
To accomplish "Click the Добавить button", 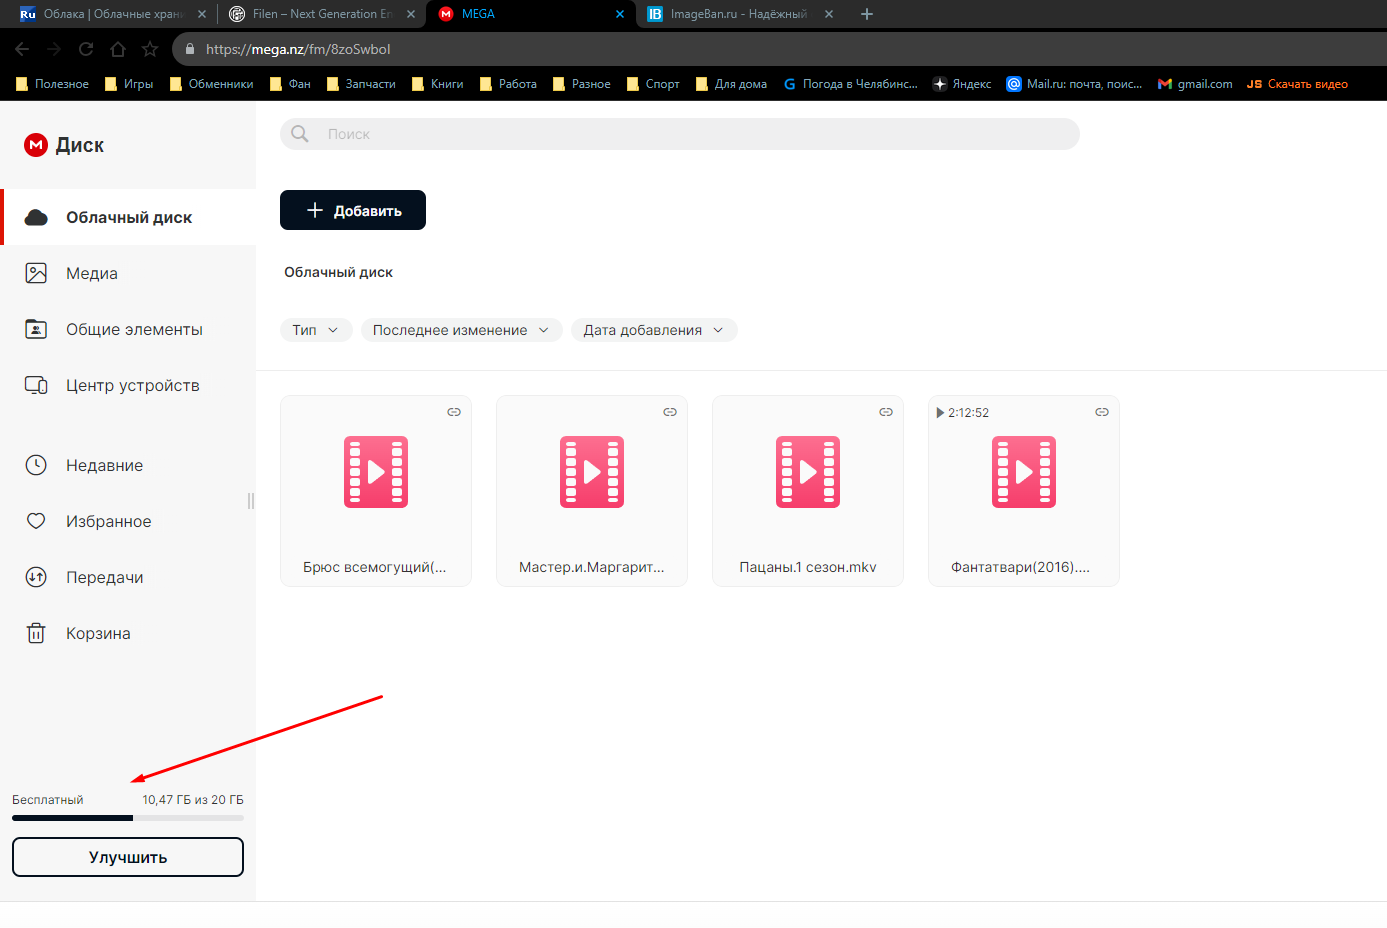I will [353, 210].
